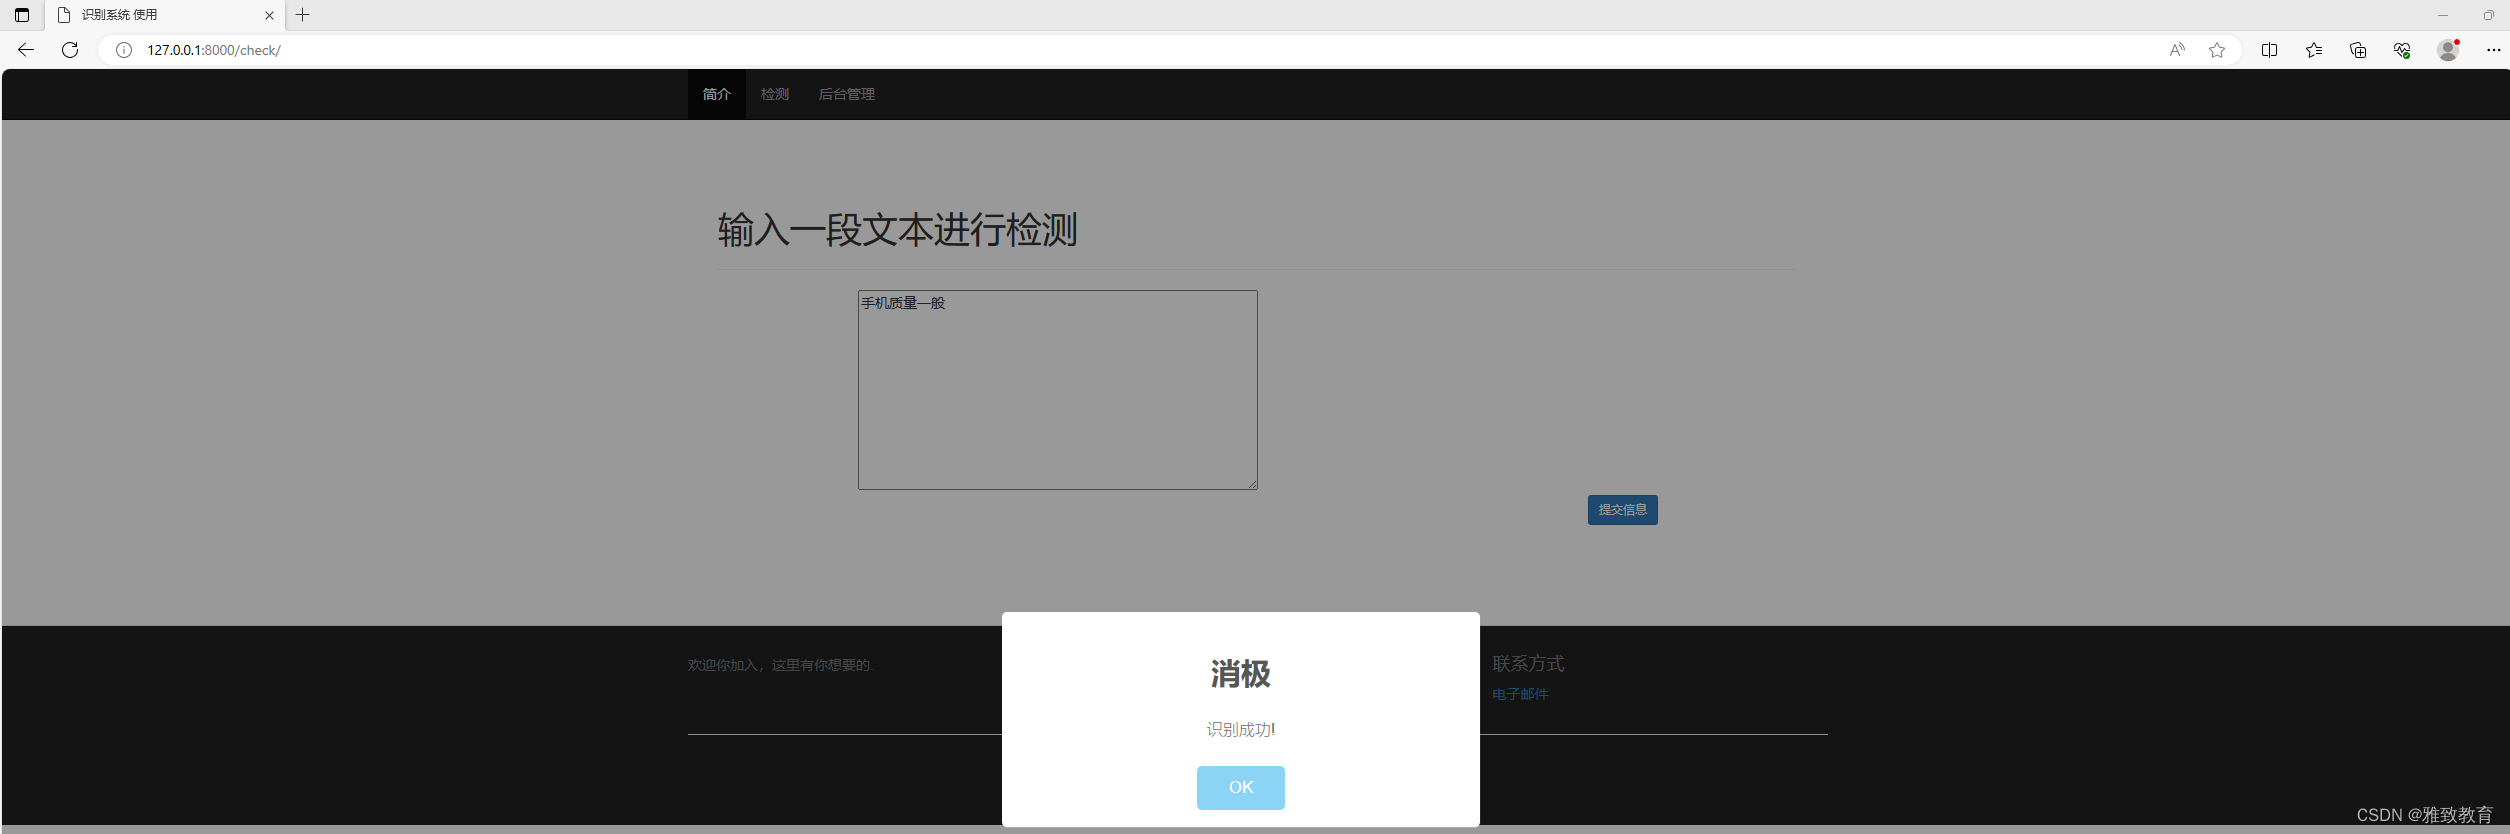Click inside the 手机质量一般 text area
2510x834 pixels.
pyautogui.click(x=1058, y=390)
